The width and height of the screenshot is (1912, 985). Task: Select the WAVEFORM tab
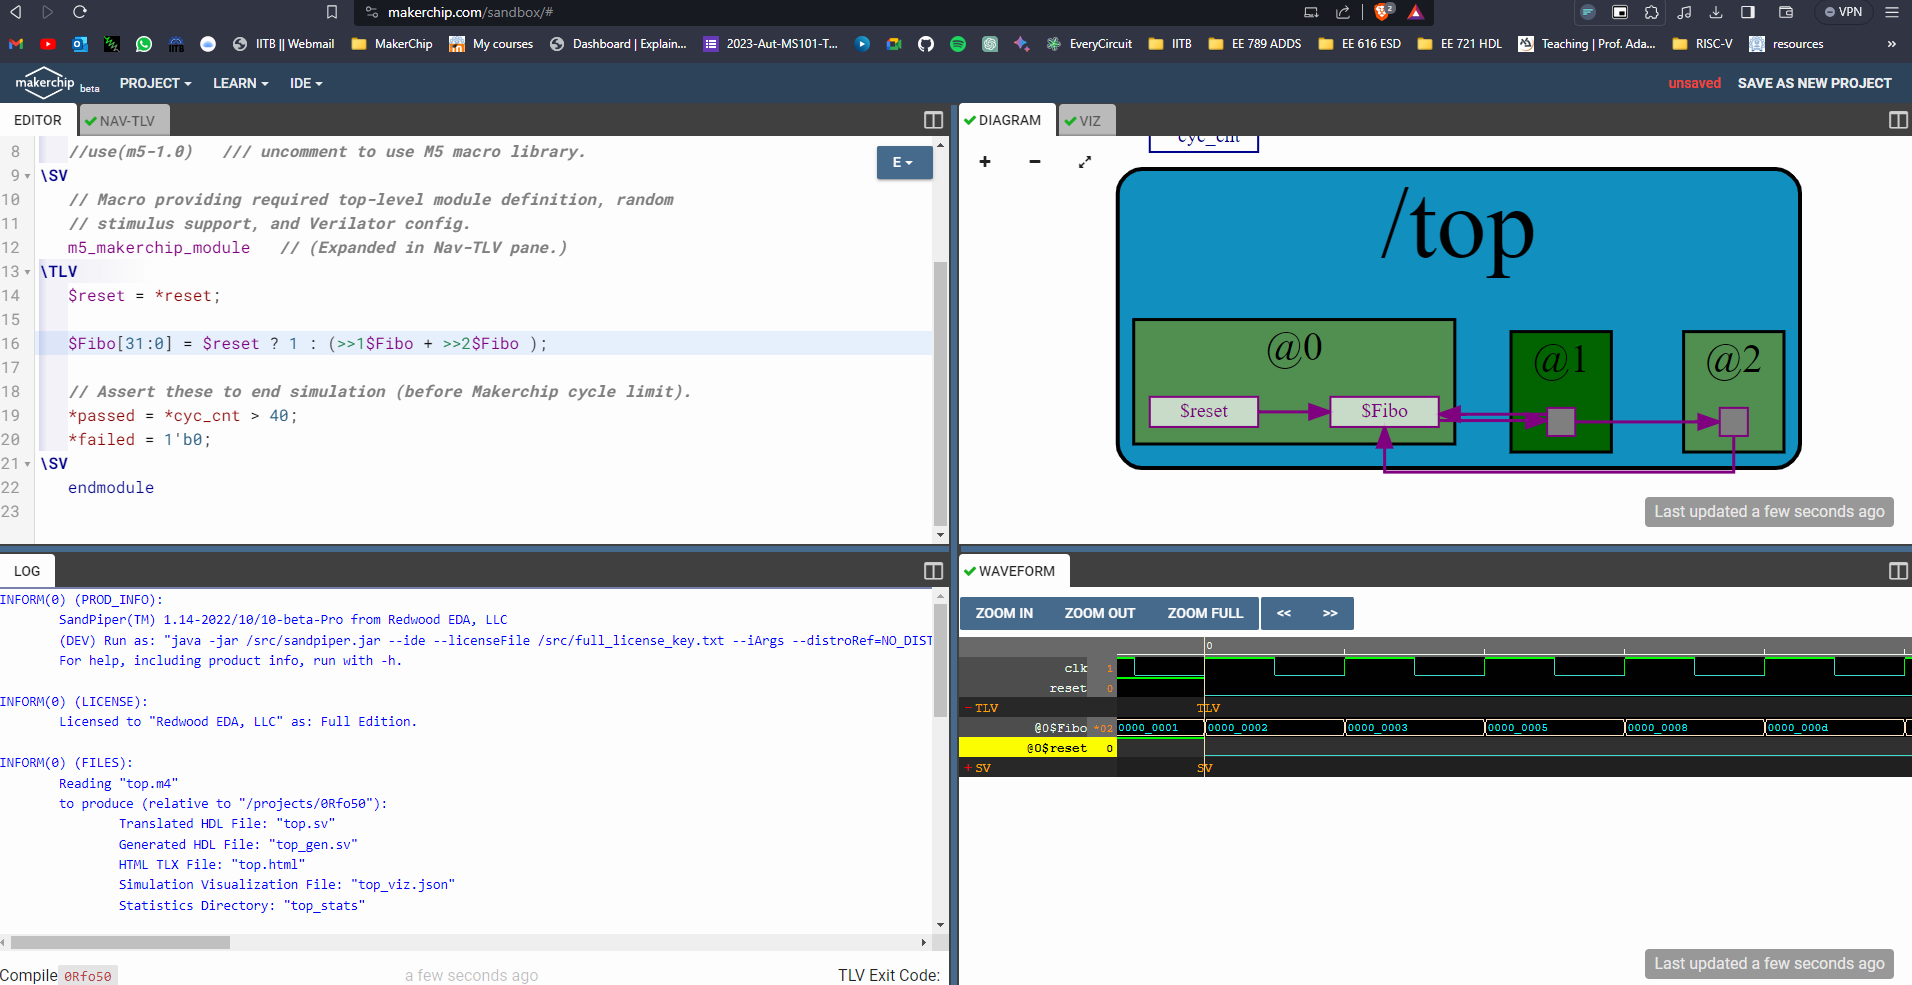pyautogui.click(x=1014, y=571)
